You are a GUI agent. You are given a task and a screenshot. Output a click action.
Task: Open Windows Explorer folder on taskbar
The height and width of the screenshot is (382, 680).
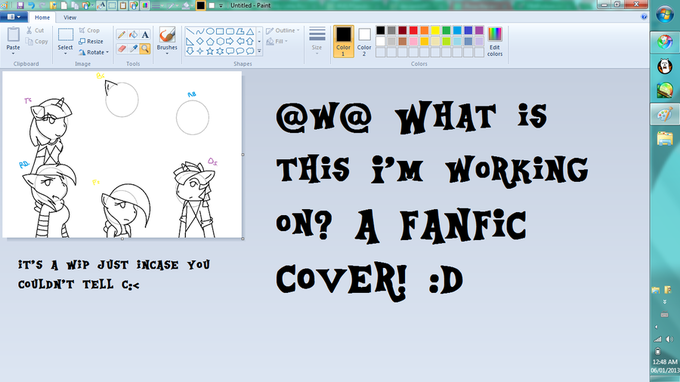click(x=664, y=139)
